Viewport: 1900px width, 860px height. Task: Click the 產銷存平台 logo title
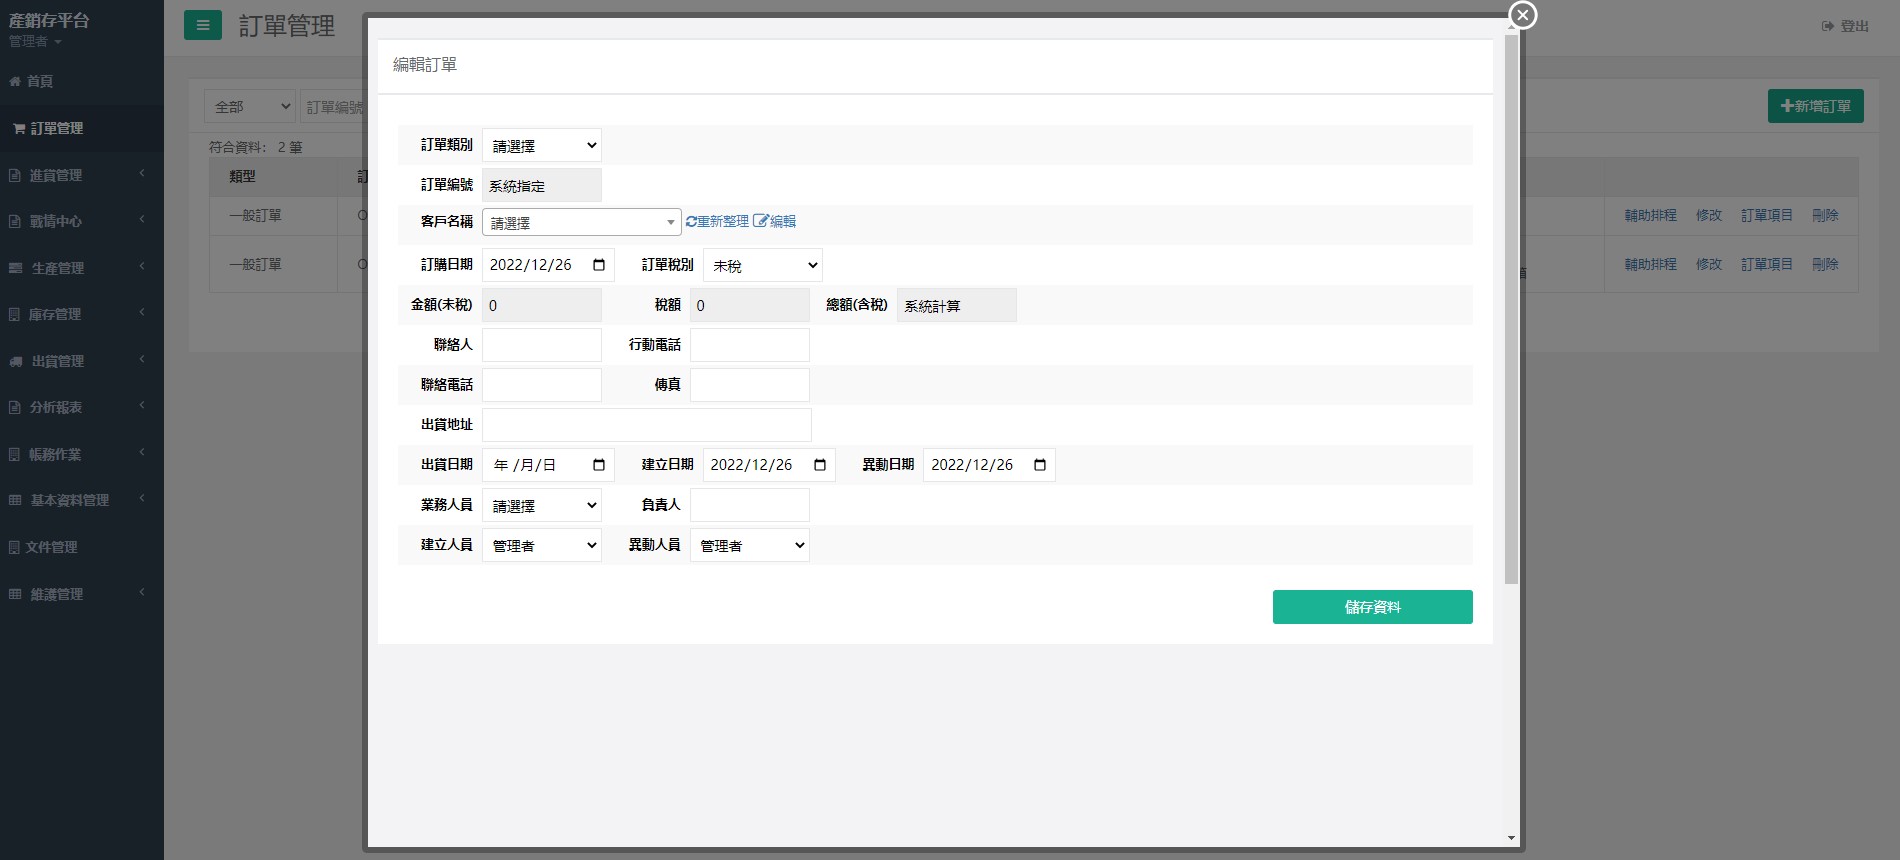[x=49, y=20]
